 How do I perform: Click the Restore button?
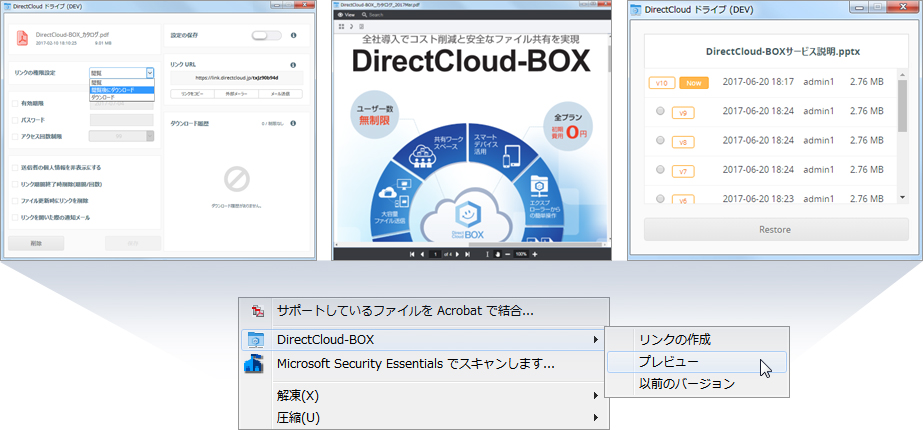point(775,229)
